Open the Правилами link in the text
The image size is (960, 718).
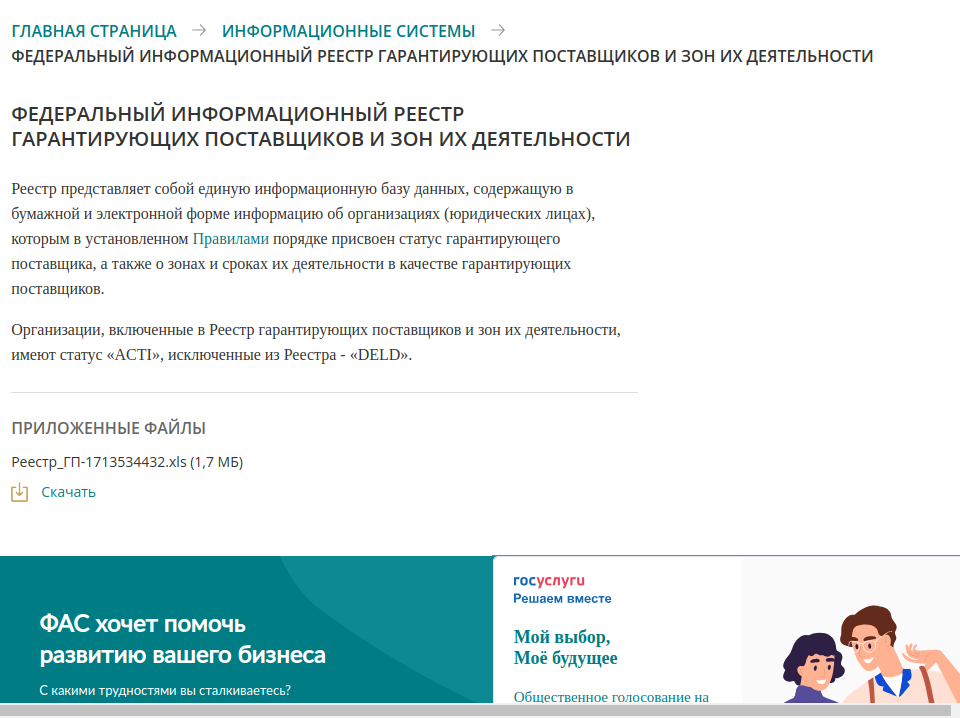point(231,239)
